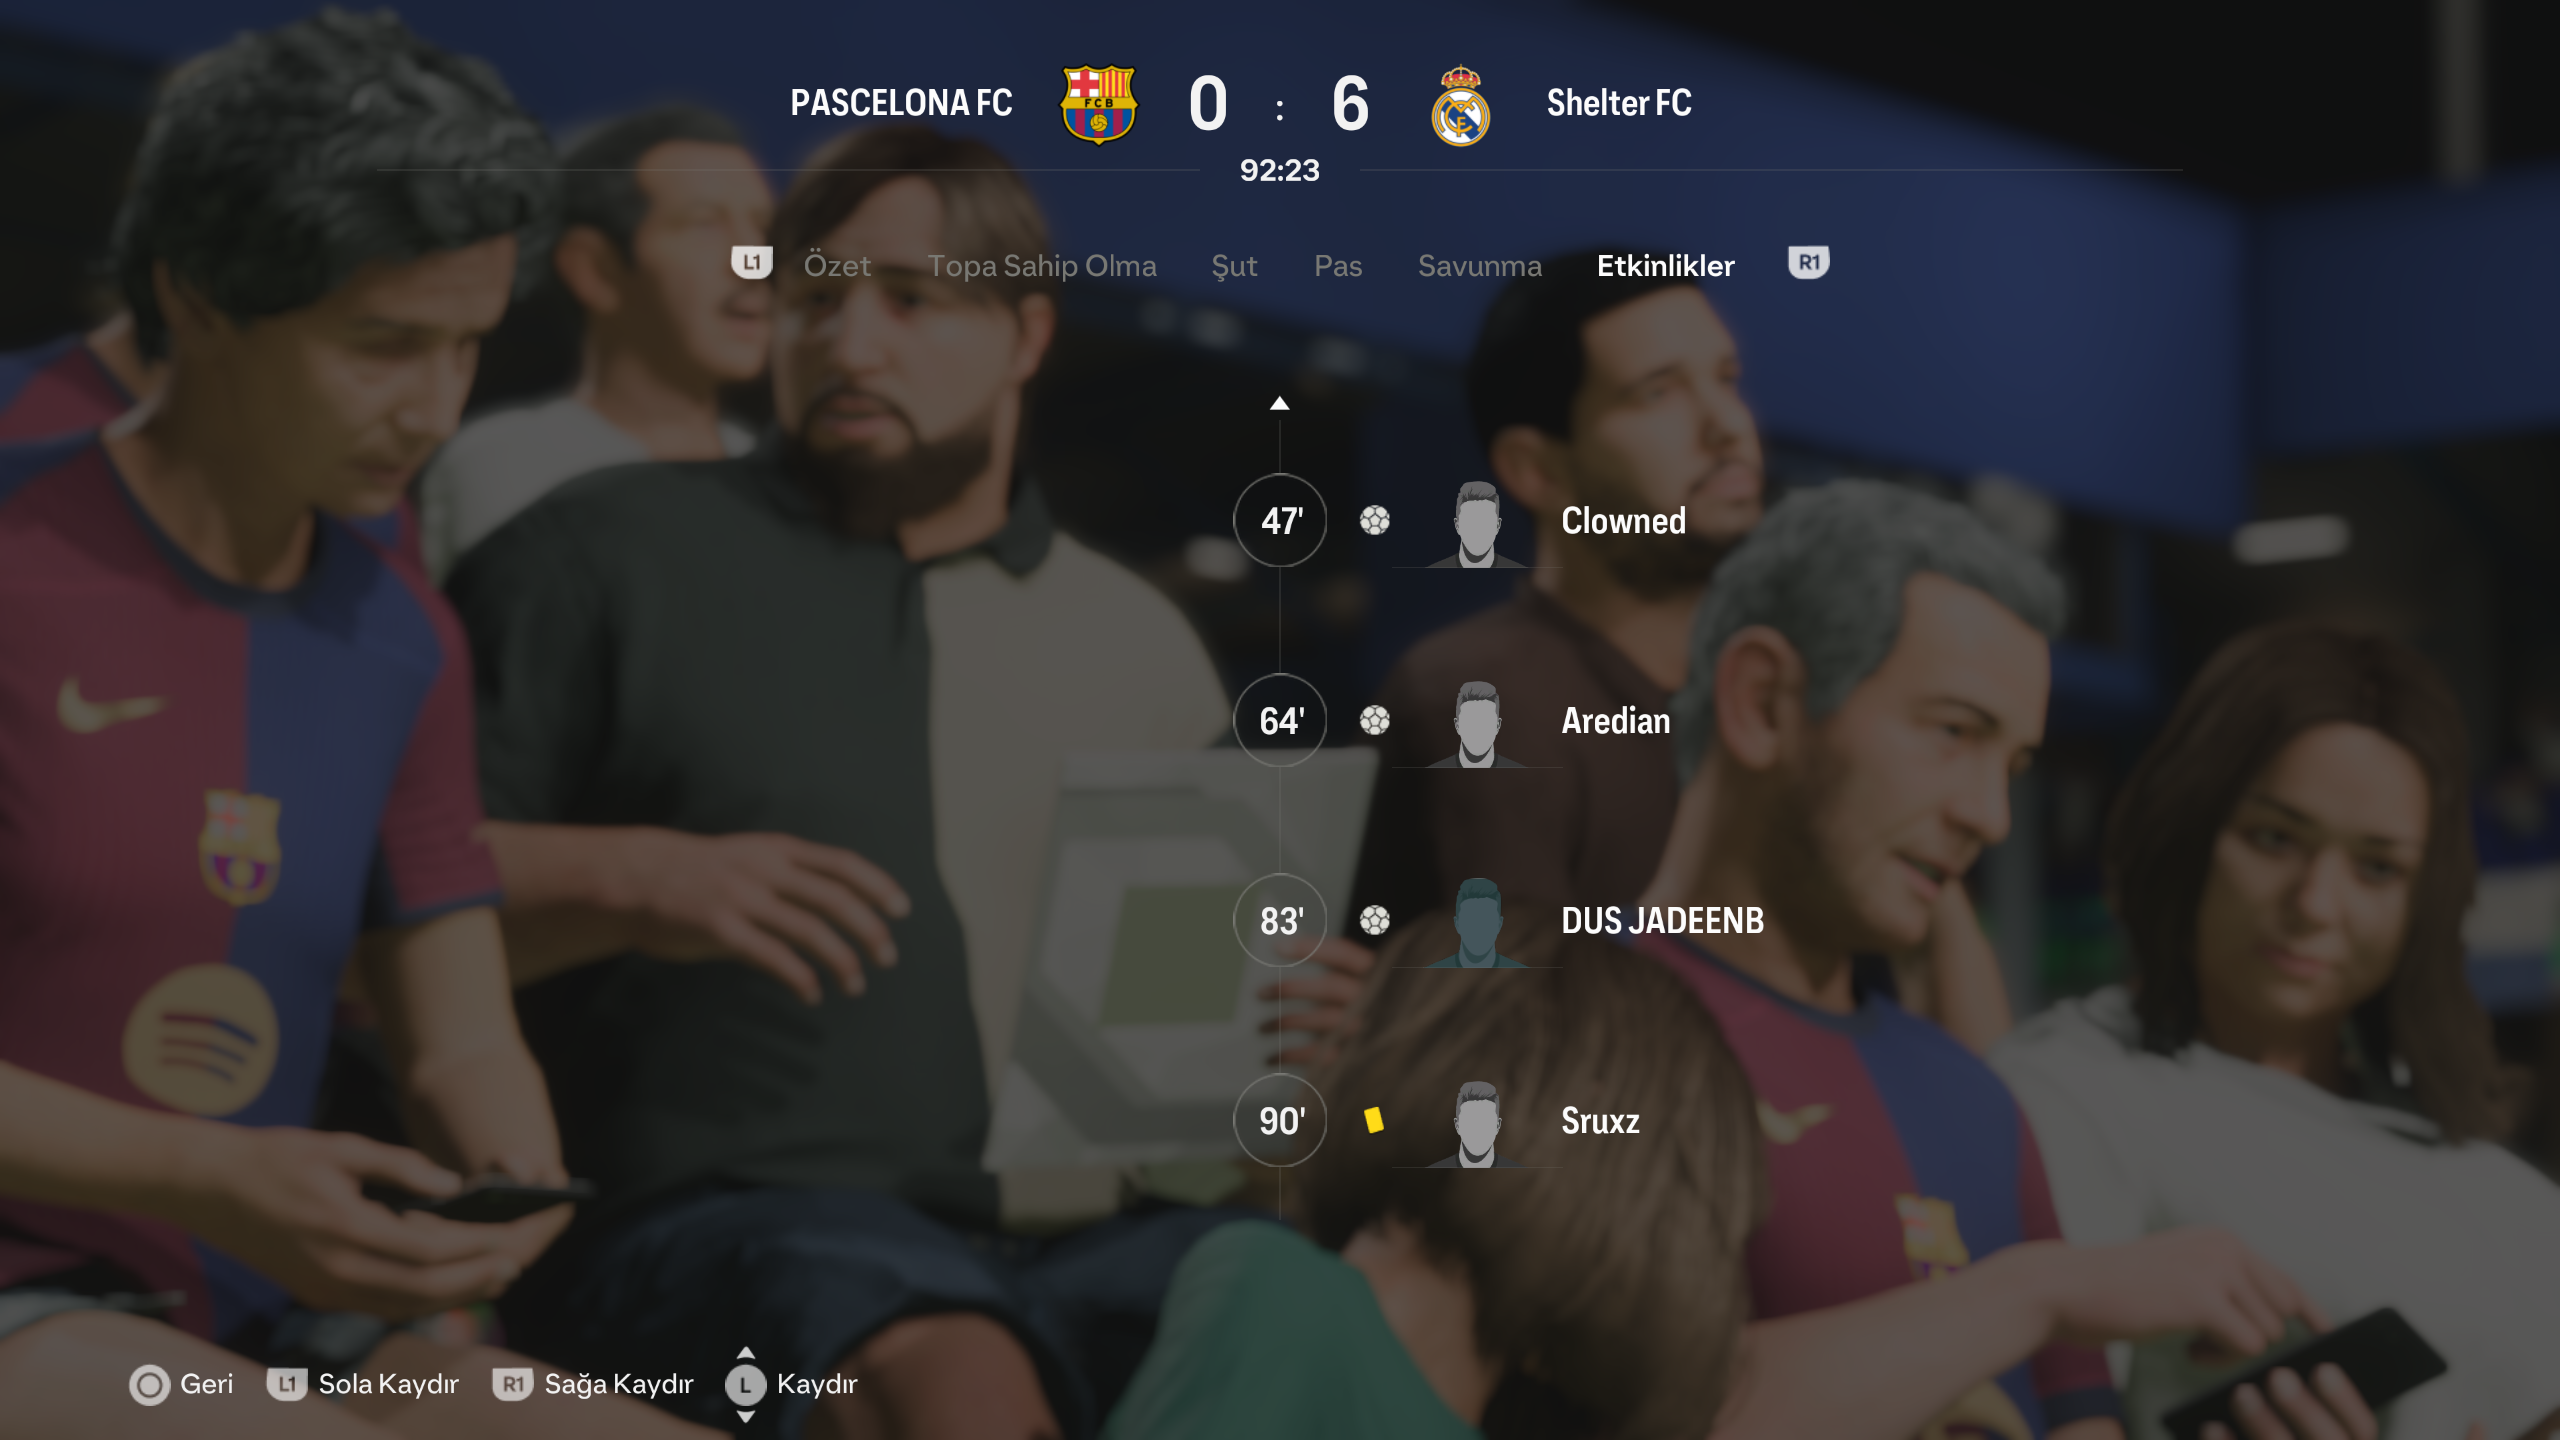Viewport: 2560px width, 1440px height.
Task: Click the PASCELONA FC club crest
Action: (x=1098, y=105)
